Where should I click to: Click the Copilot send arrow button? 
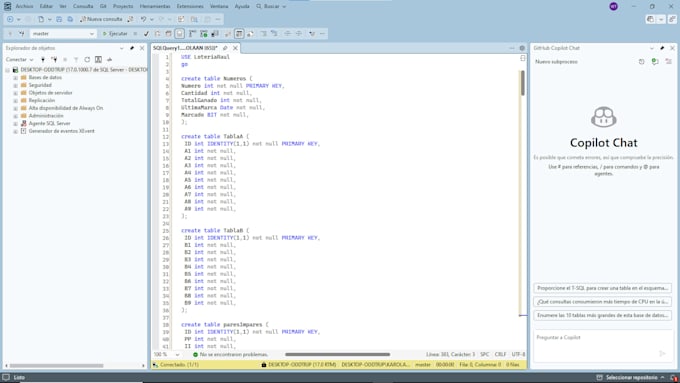[x=662, y=354]
